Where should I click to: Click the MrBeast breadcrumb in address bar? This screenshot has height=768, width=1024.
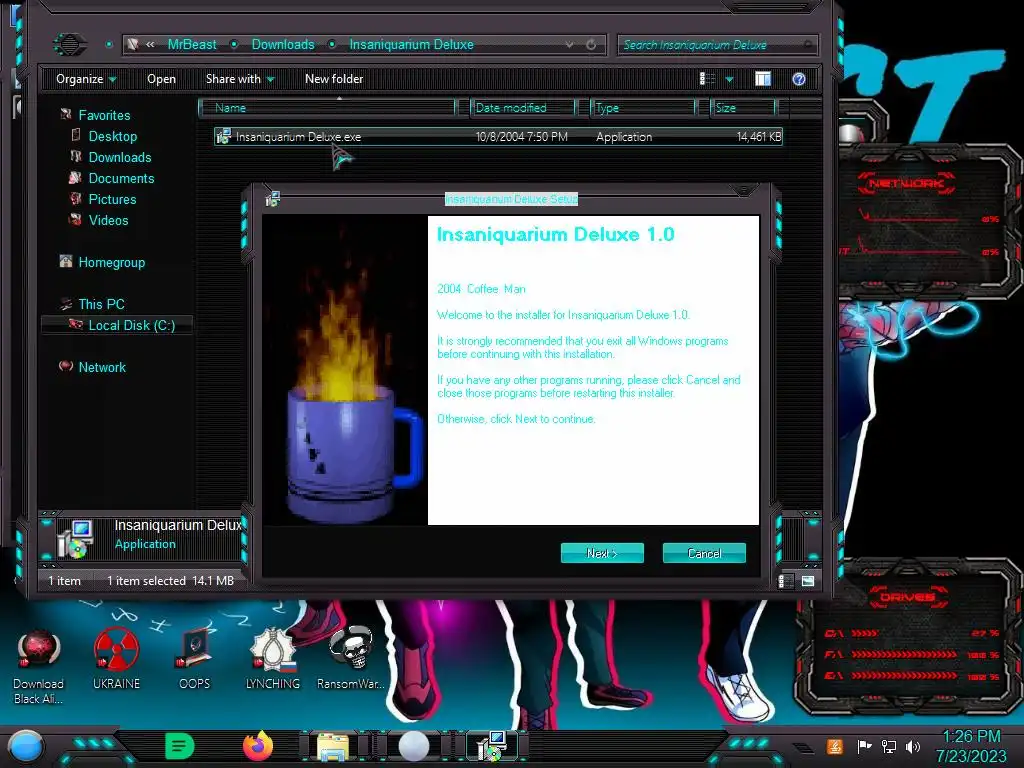click(x=192, y=44)
